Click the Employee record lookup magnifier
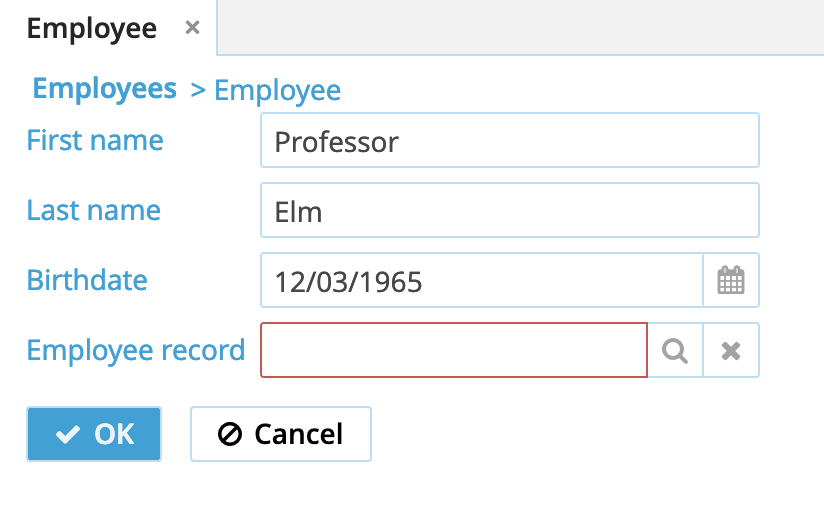 point(676,351)
